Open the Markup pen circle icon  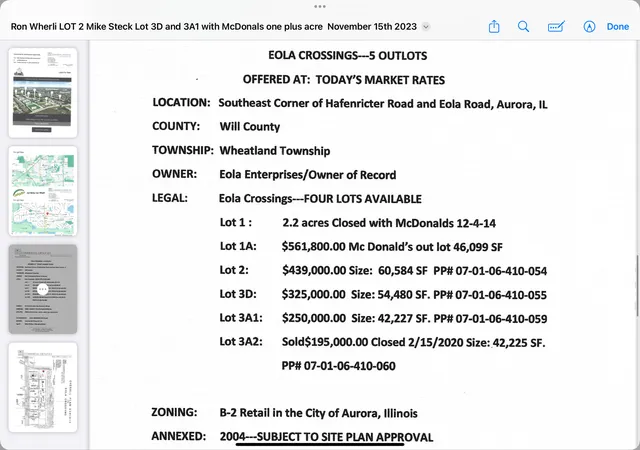pos(589,27)
